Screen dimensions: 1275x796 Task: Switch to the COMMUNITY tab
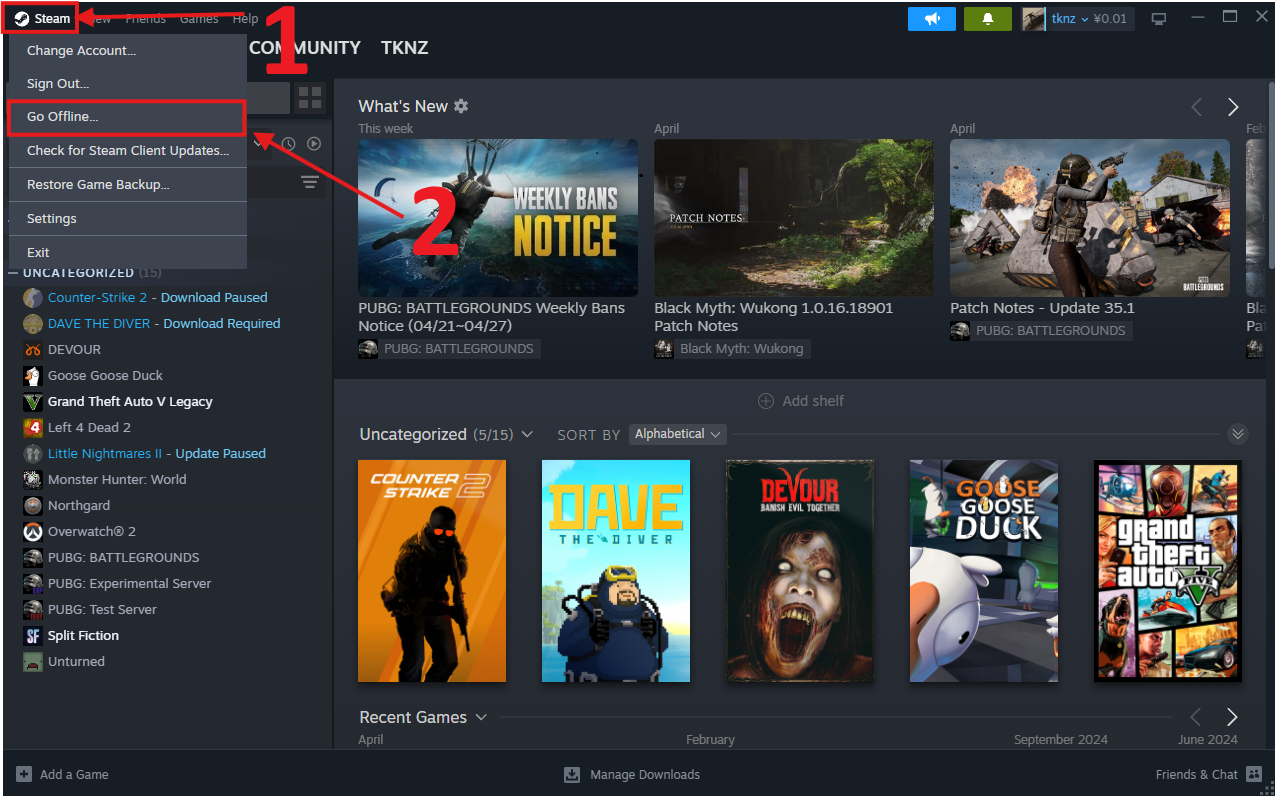(x=304, y=47)
